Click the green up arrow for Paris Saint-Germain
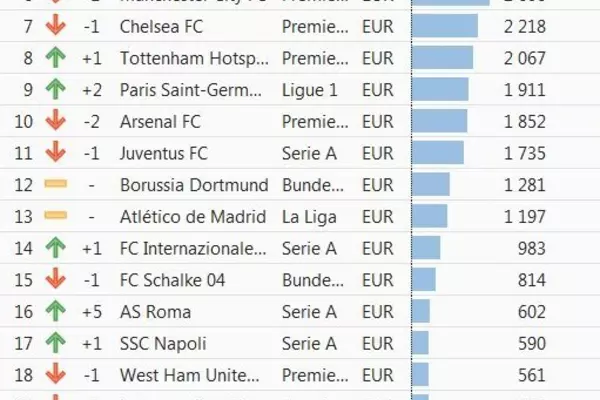This screenshot has width=600, height=400. [x=55, y=90]
